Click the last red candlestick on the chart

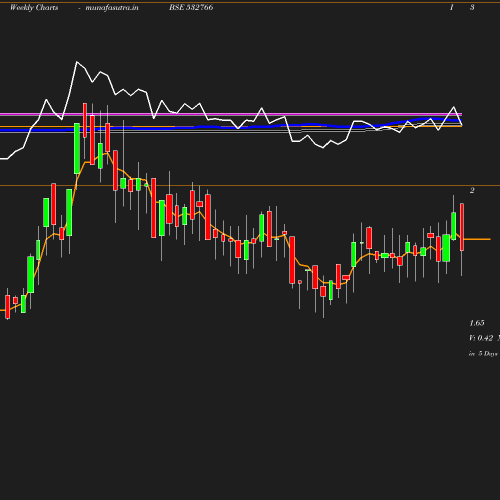point(462,227)
